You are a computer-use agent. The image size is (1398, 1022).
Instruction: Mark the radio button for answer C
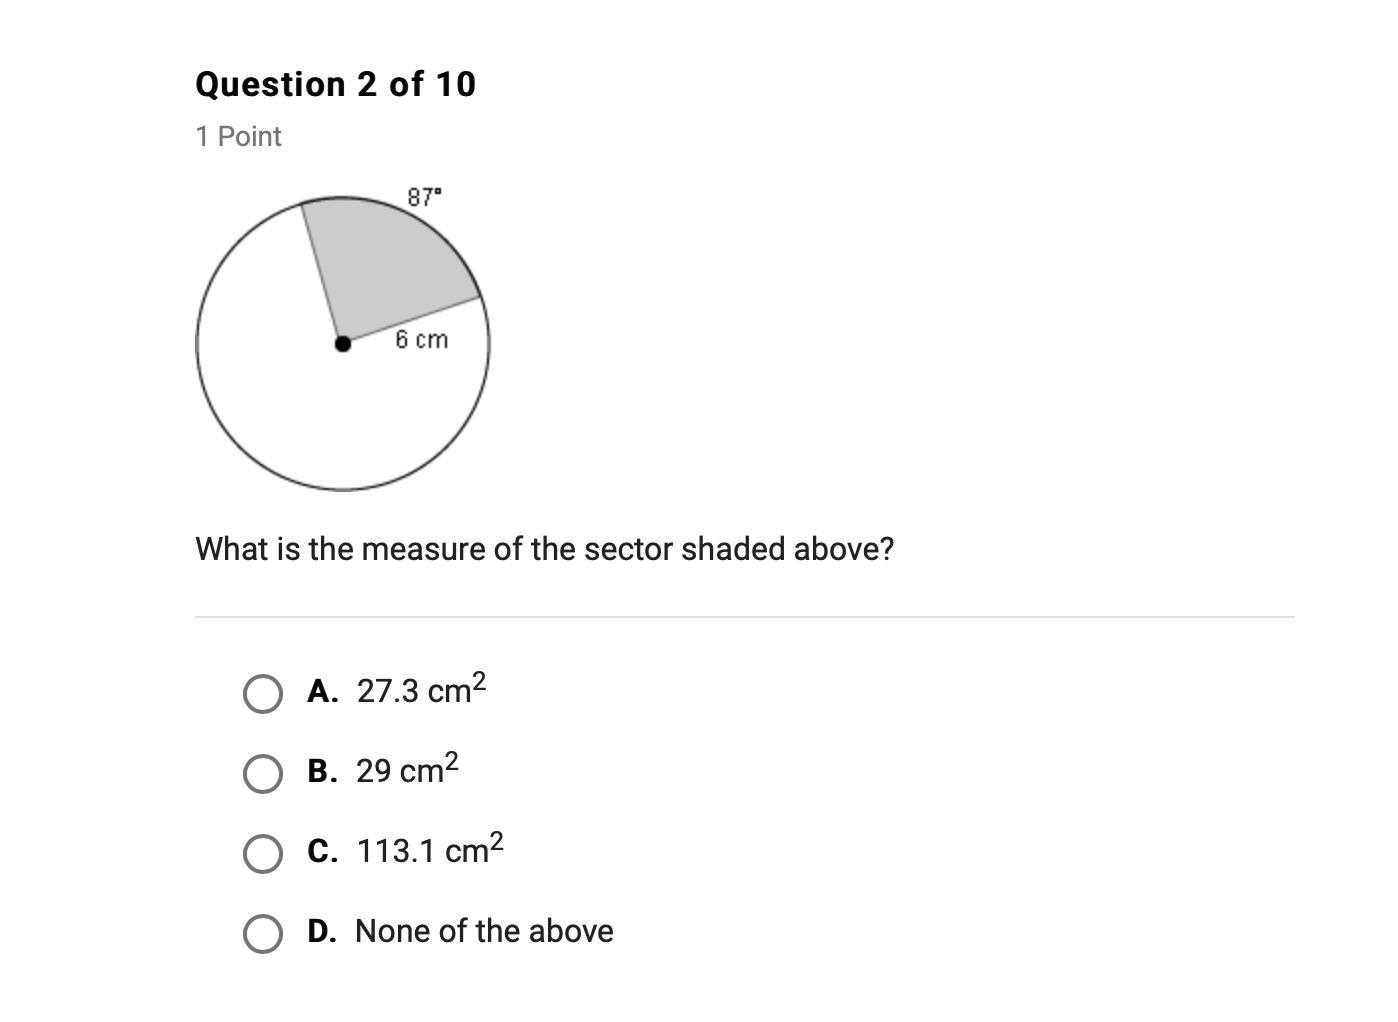pyautogui.click(x=262, y=853)
